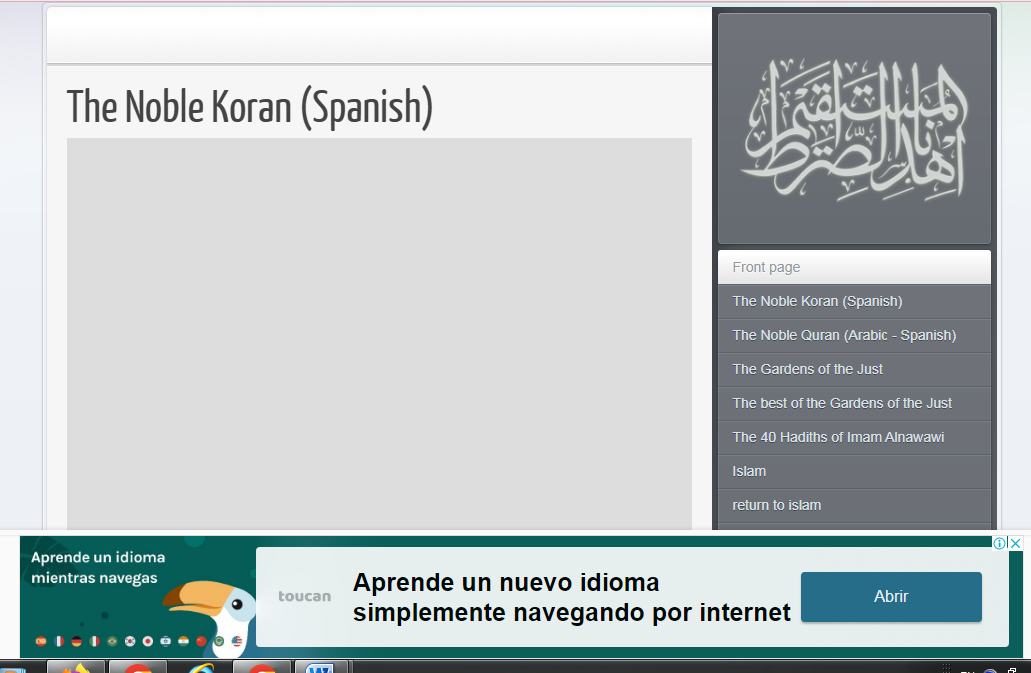
Task: Close the Toucan advertisement banner
Action: click(1015, 543)
